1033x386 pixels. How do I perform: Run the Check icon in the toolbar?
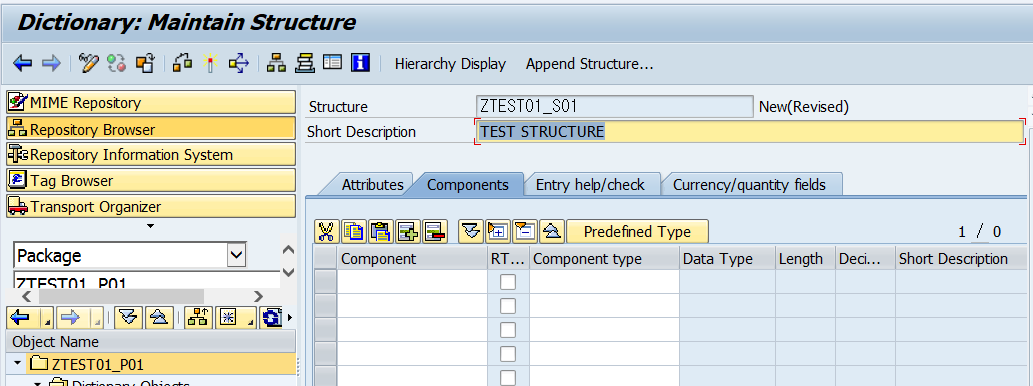(x=182, y=63)
